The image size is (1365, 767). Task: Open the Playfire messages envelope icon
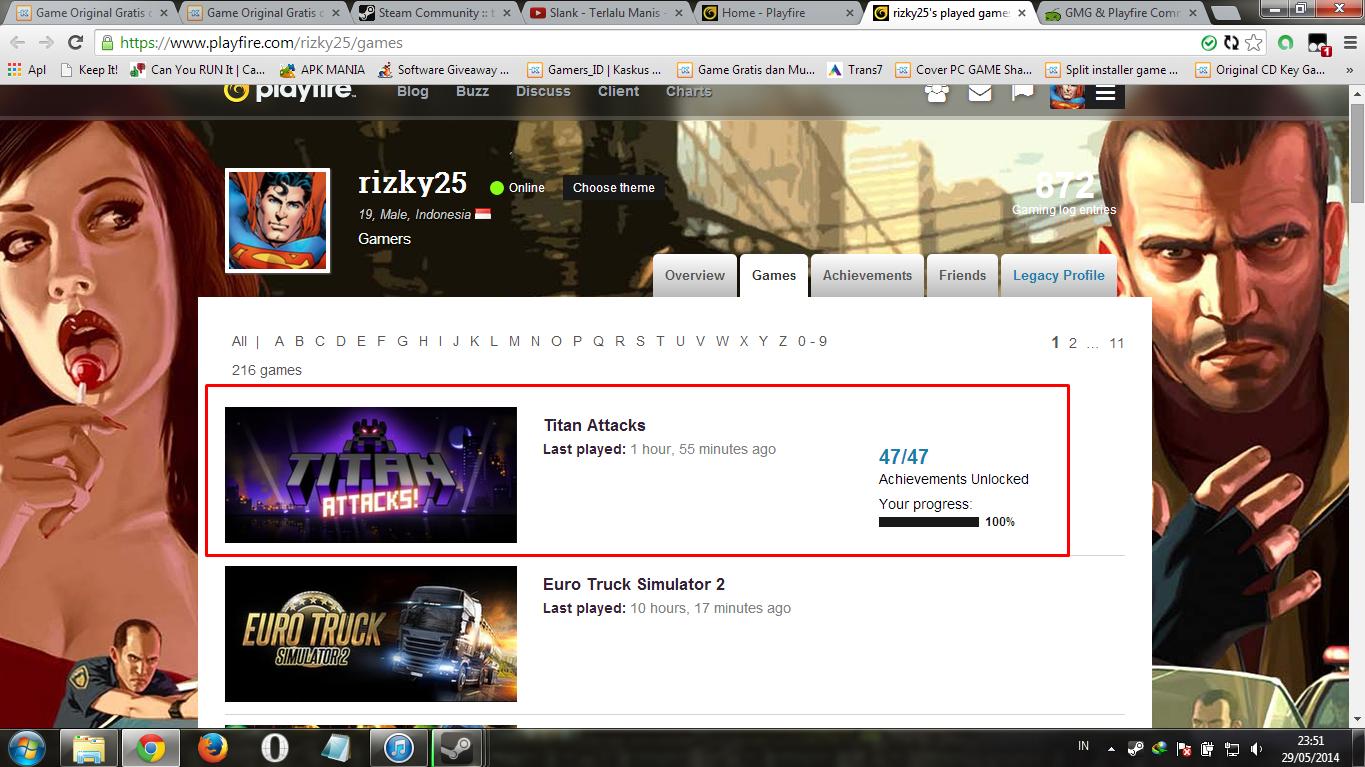point(980,92)
